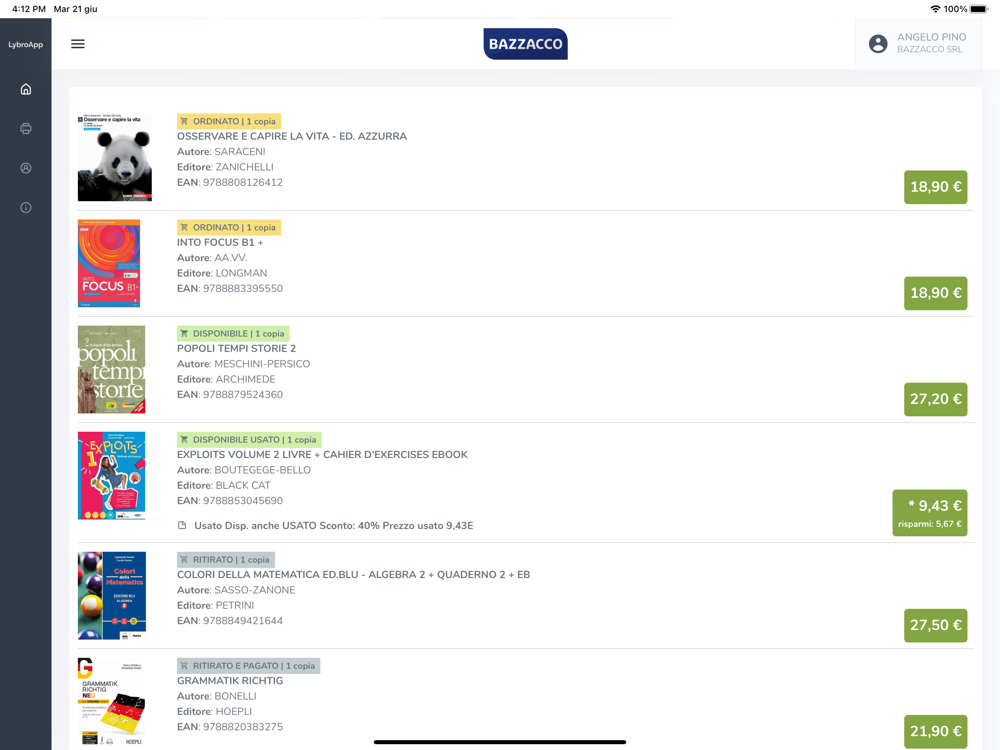Image resolution: width=1000 pixels, height=750 pixels.
Task: Open the printer icon in sidebar
Action: (x=26, y=129)
